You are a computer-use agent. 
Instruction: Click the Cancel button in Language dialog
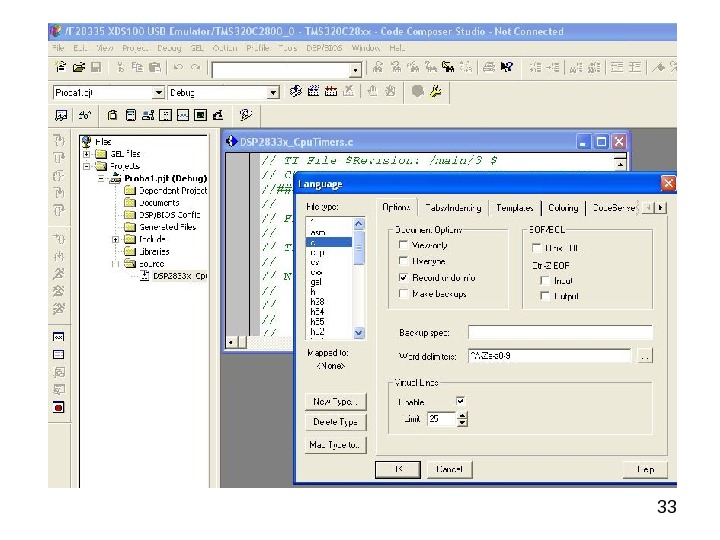pos(450,469)
